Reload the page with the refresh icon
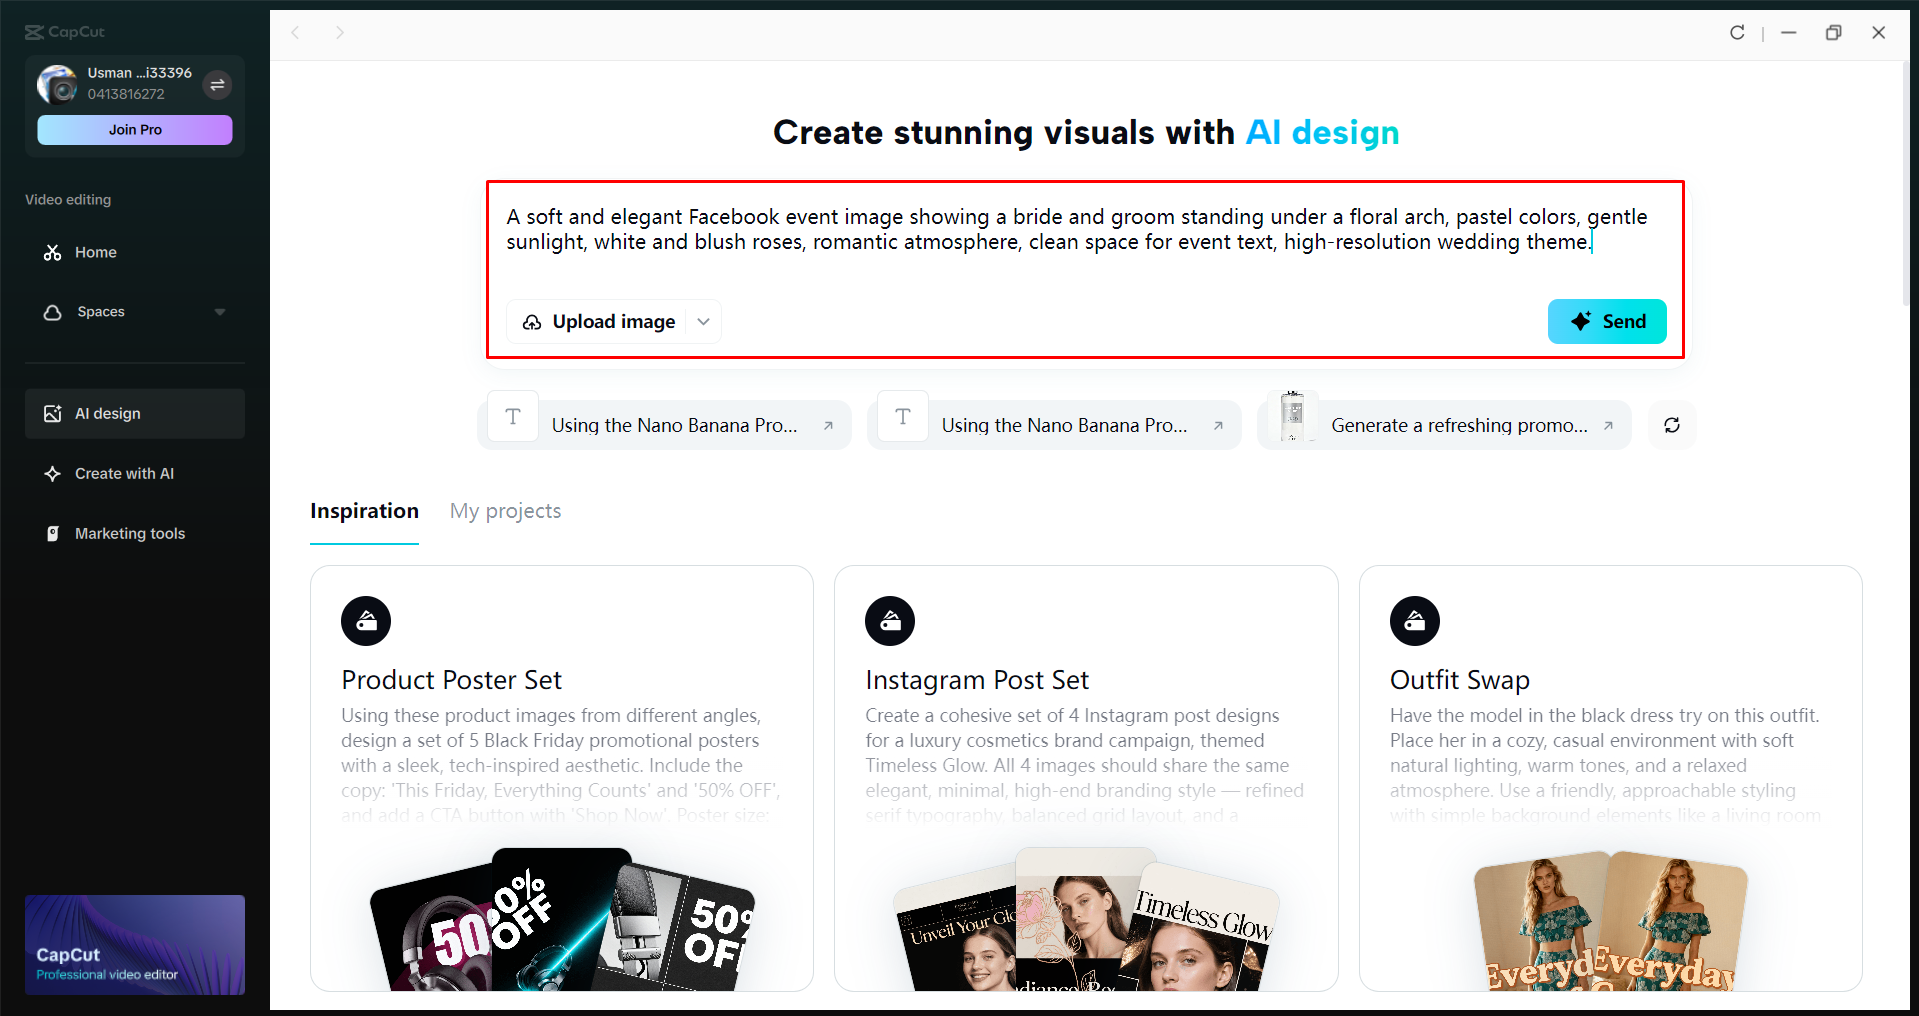 1737,32
